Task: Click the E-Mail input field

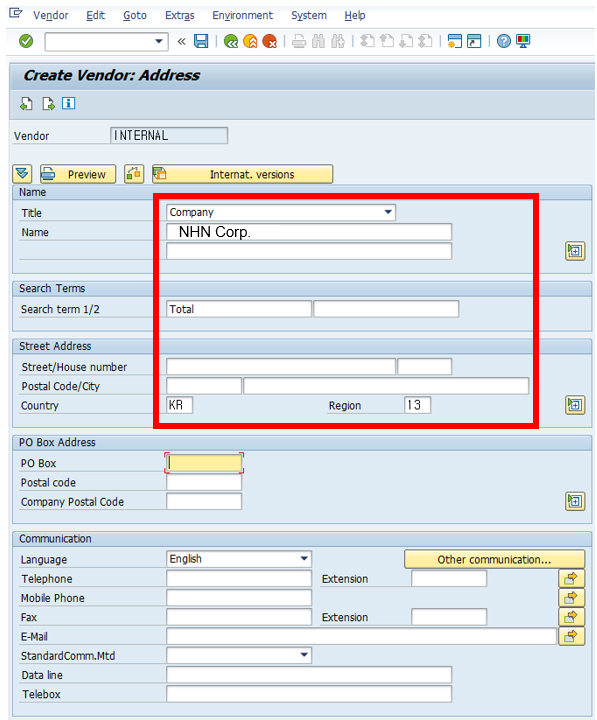Action: click(361, 636)
